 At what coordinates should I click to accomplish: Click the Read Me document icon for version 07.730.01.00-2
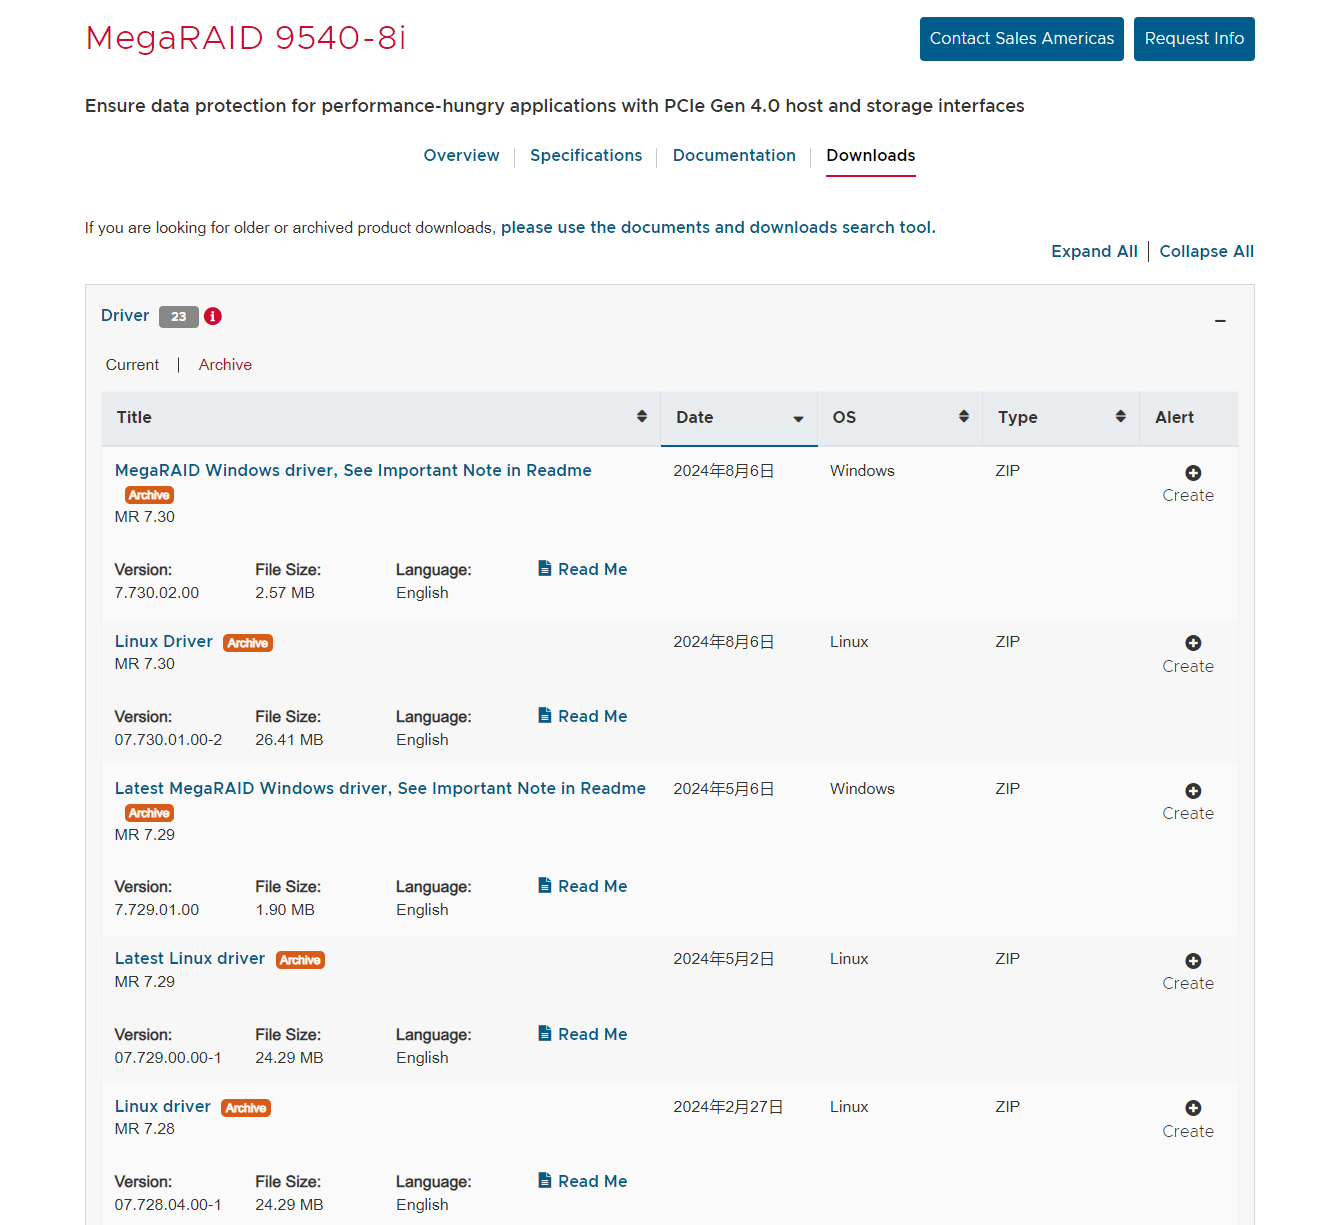pos(545,716)
